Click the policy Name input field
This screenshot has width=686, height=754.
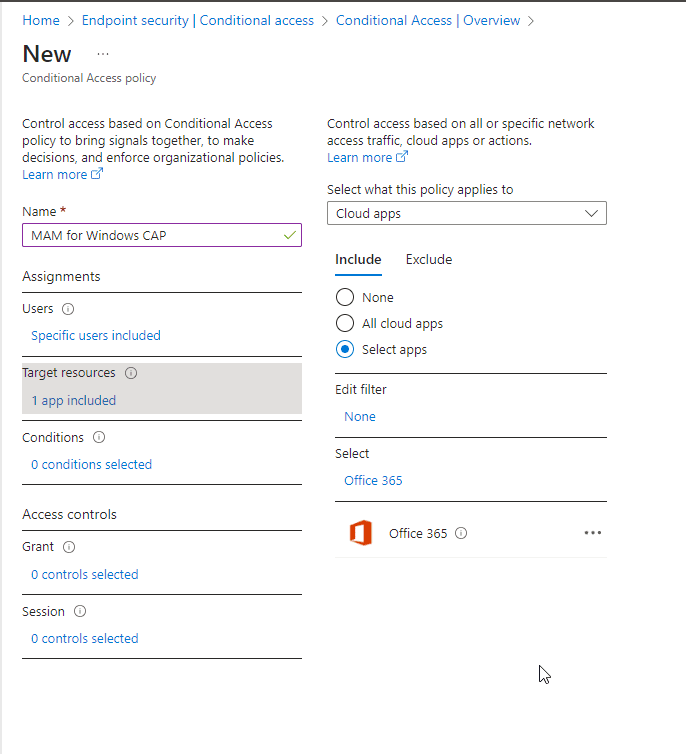(150, 235)
